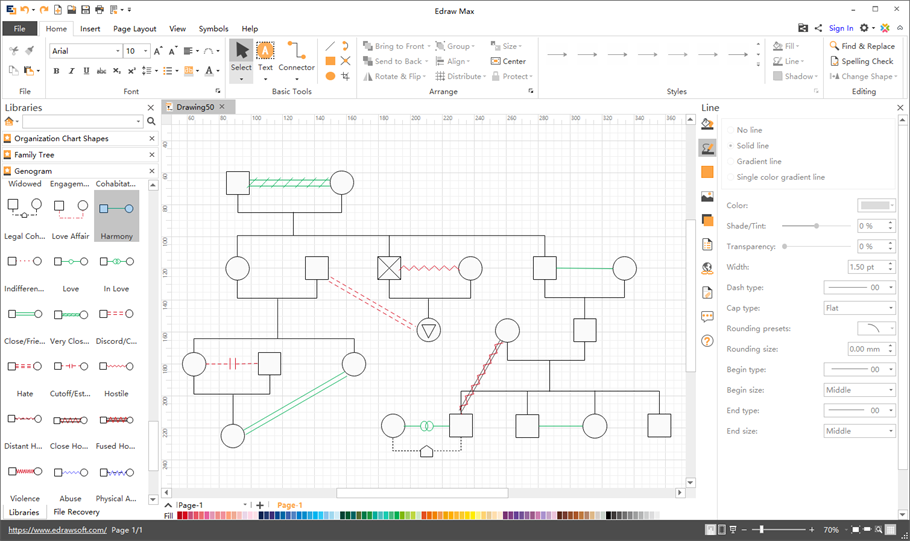The image size is (910, 541).
Task: Click the Shade/Tint slider
Action: pyautogui.click(x=816, y=226)
